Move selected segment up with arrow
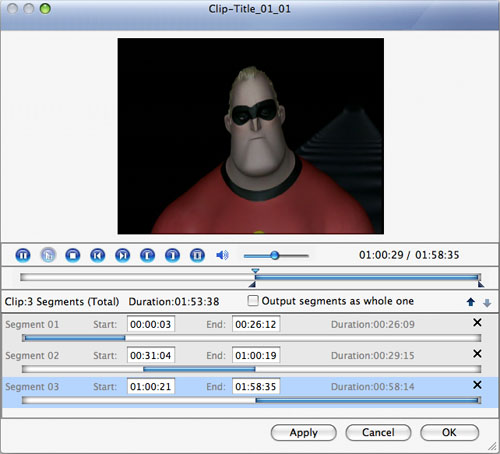 pyautogui.click(x=471, y=302)
